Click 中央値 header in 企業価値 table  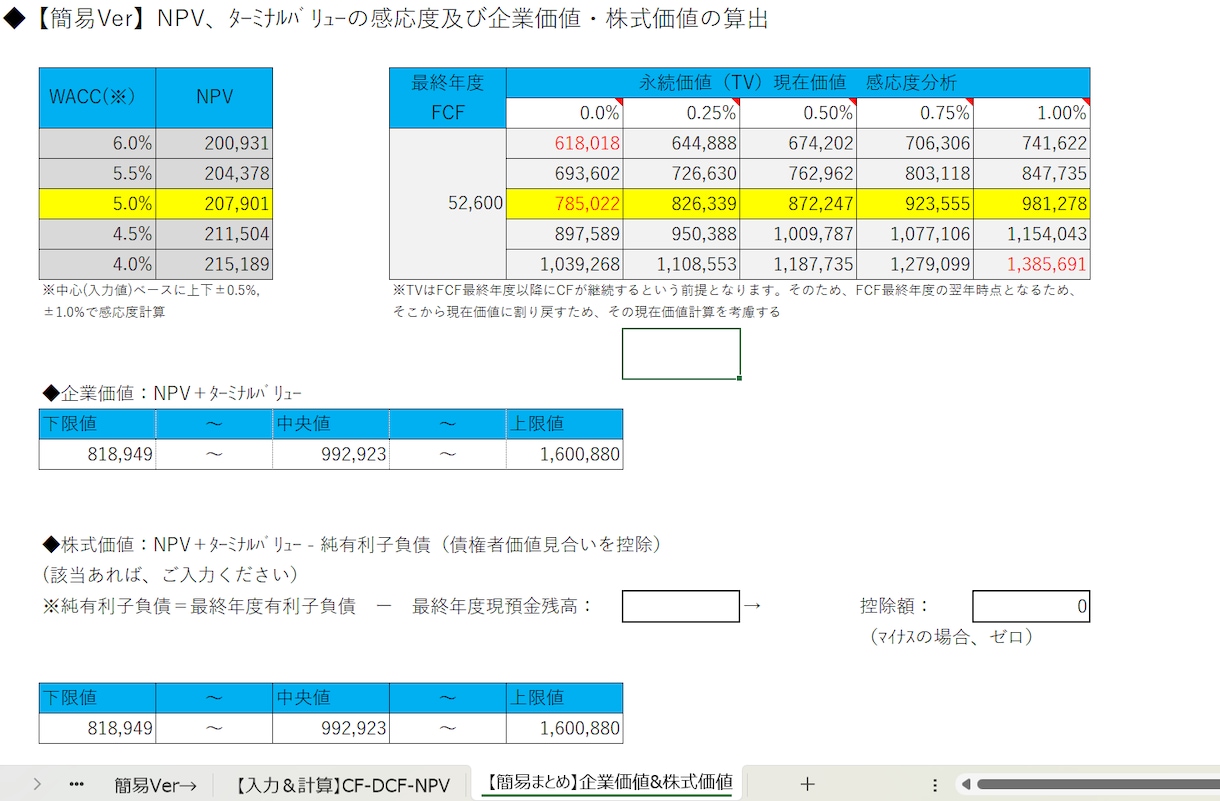331,424
